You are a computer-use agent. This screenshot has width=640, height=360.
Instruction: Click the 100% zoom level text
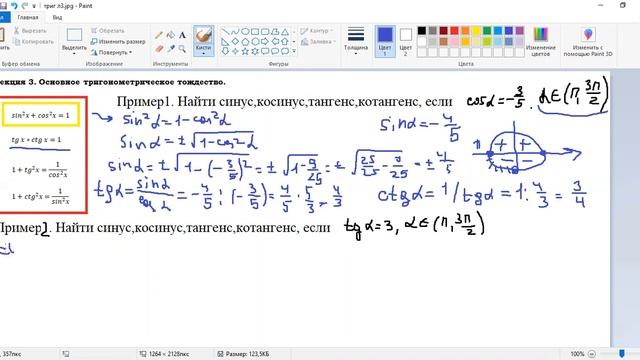click(x=577, y=354)
